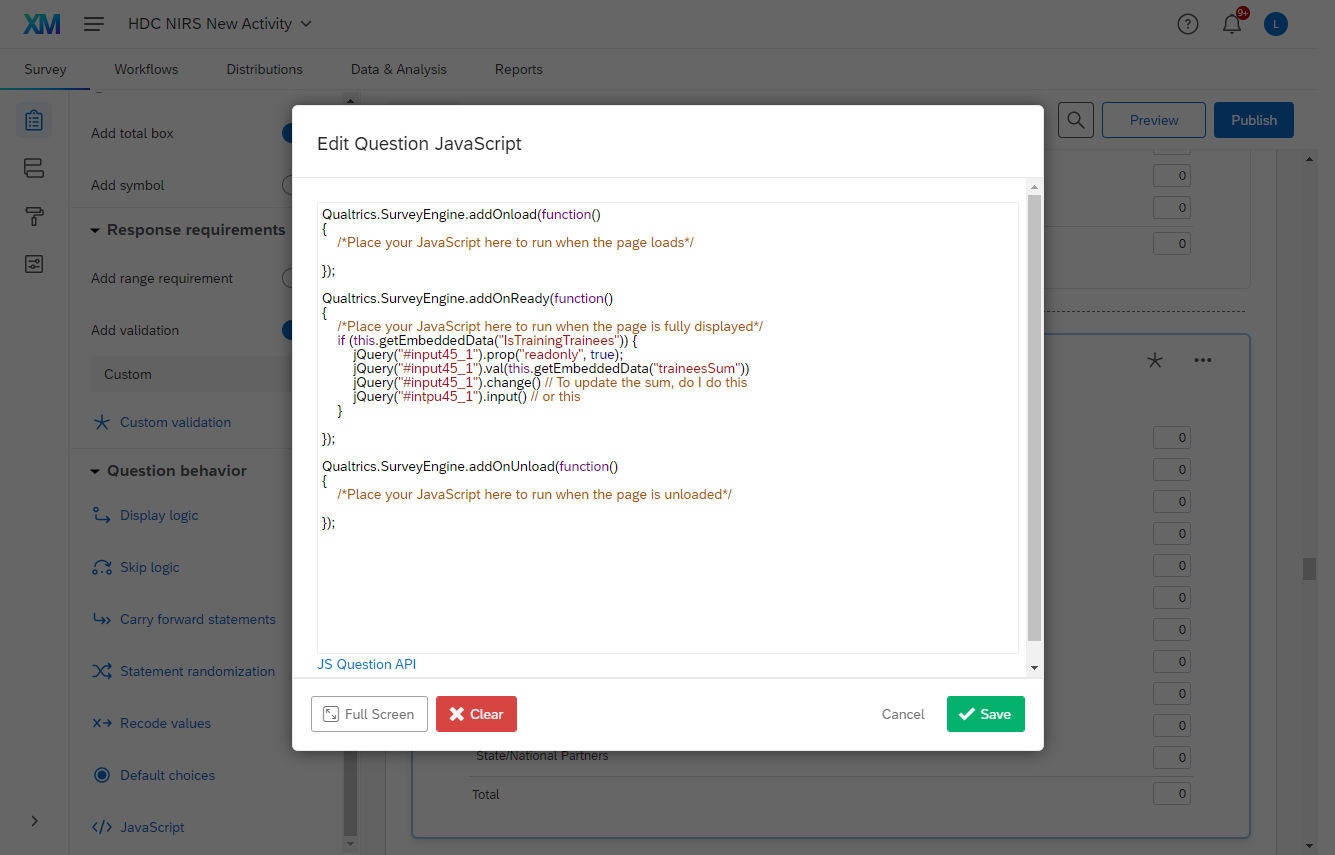The width and height of the screenshot is (1335, 855).
Task: Open the Custom validation type dropdown
Action: [192, 374]
